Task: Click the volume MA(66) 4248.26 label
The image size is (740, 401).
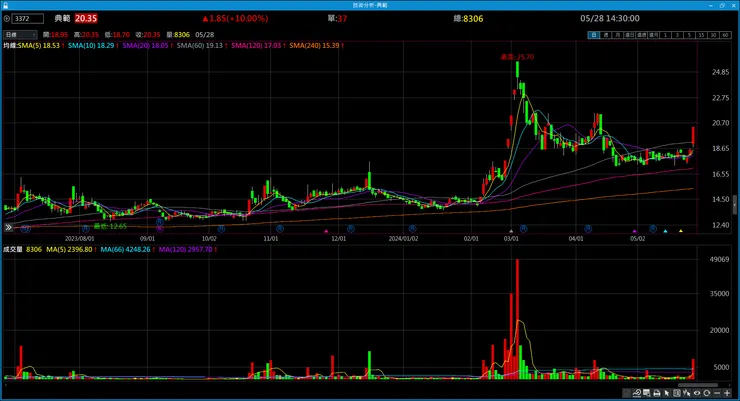Action: point(126,250)
